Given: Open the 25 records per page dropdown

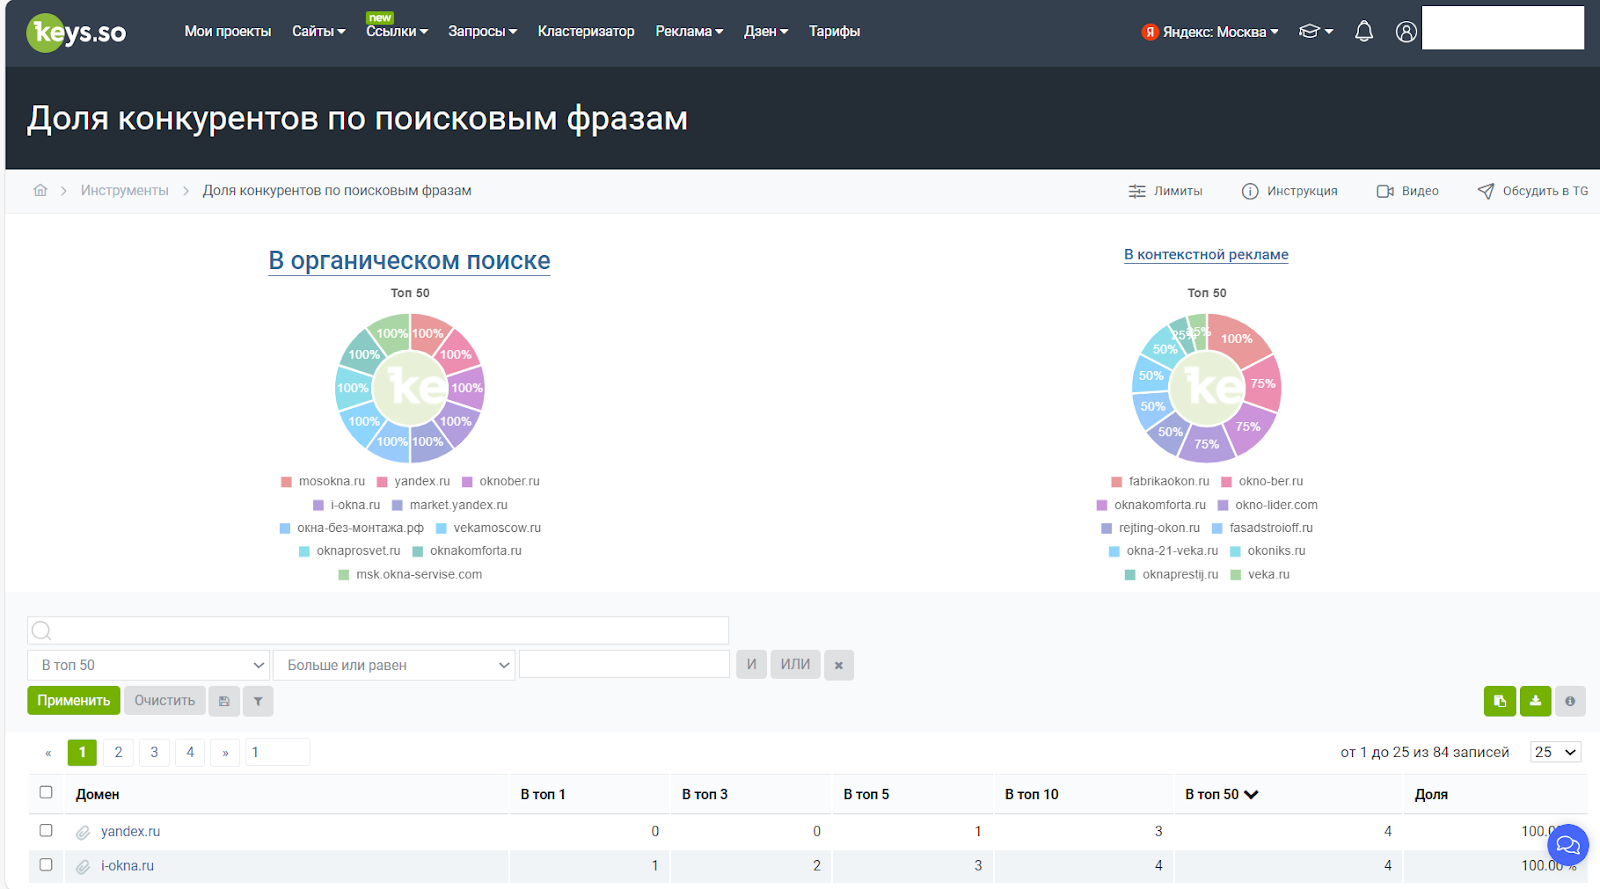Looking at the screenshot, I should click(1556, 752).
